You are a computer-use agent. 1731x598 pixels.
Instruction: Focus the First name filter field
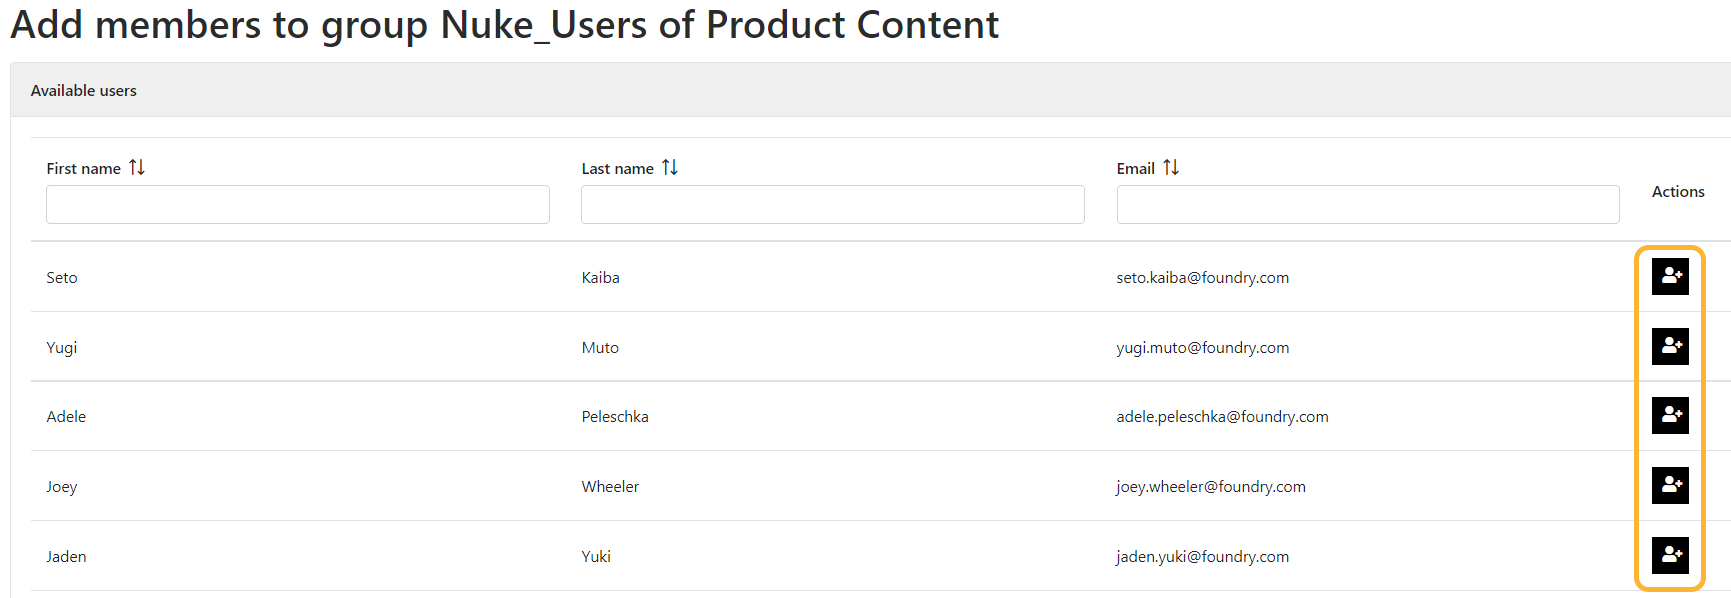click(x=297, y=204)
